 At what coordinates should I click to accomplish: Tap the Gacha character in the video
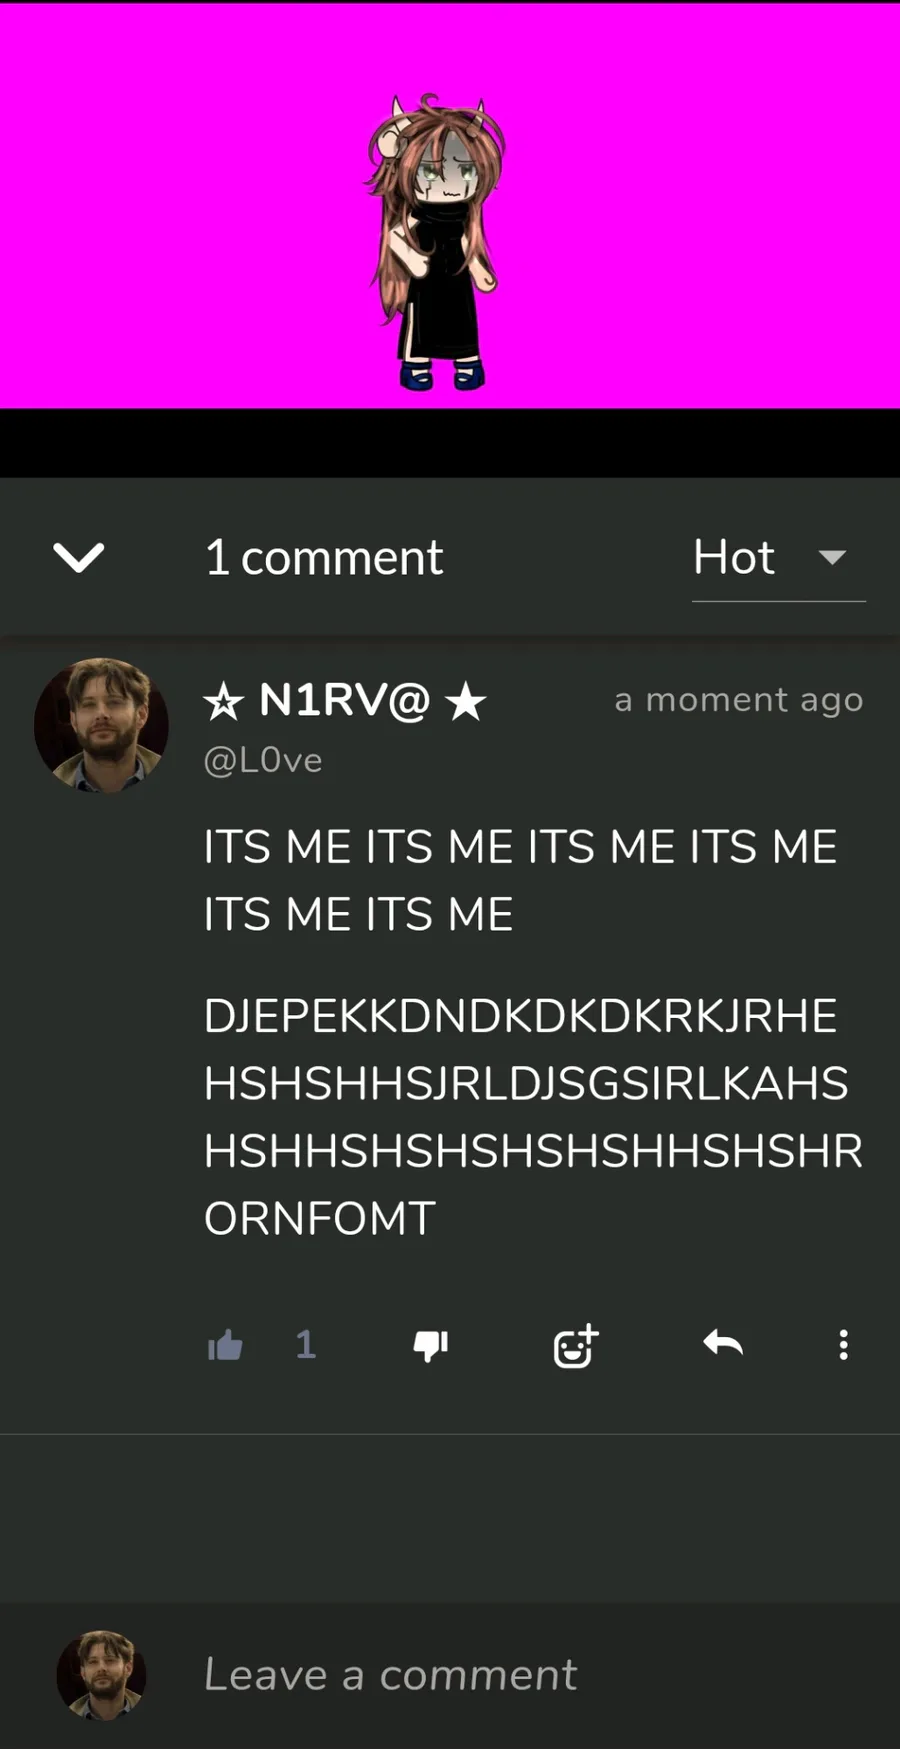click(435, 242)
